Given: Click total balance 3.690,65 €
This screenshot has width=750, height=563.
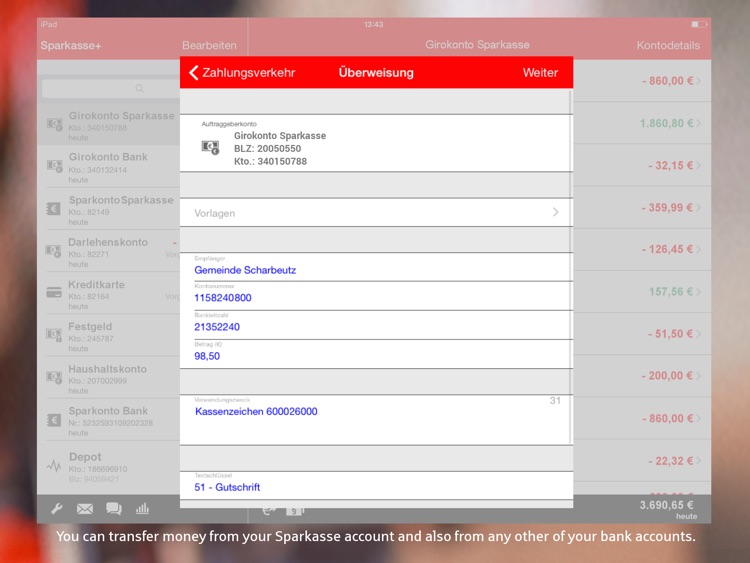Looking at the screenshot, I should point(668,505).
